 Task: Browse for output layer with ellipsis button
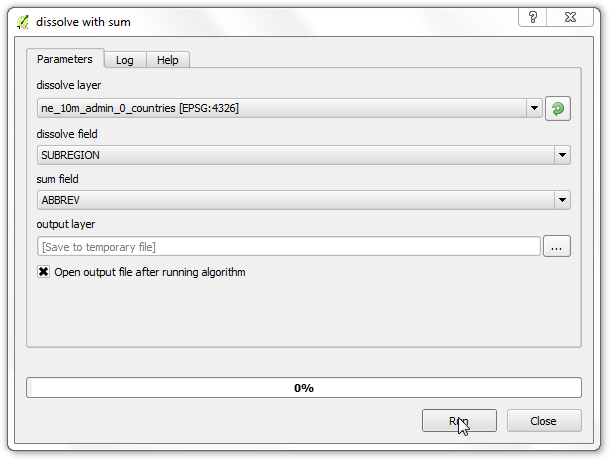556,246
